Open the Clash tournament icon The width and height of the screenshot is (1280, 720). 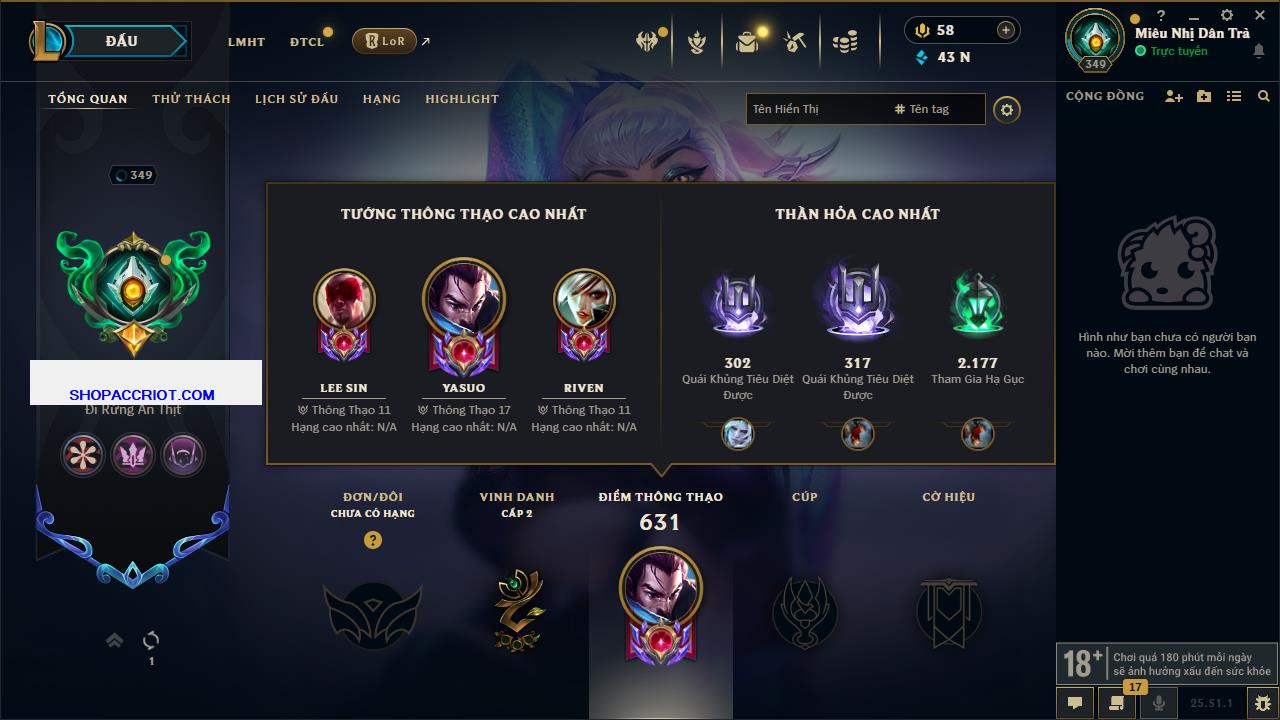click(646, 41)
